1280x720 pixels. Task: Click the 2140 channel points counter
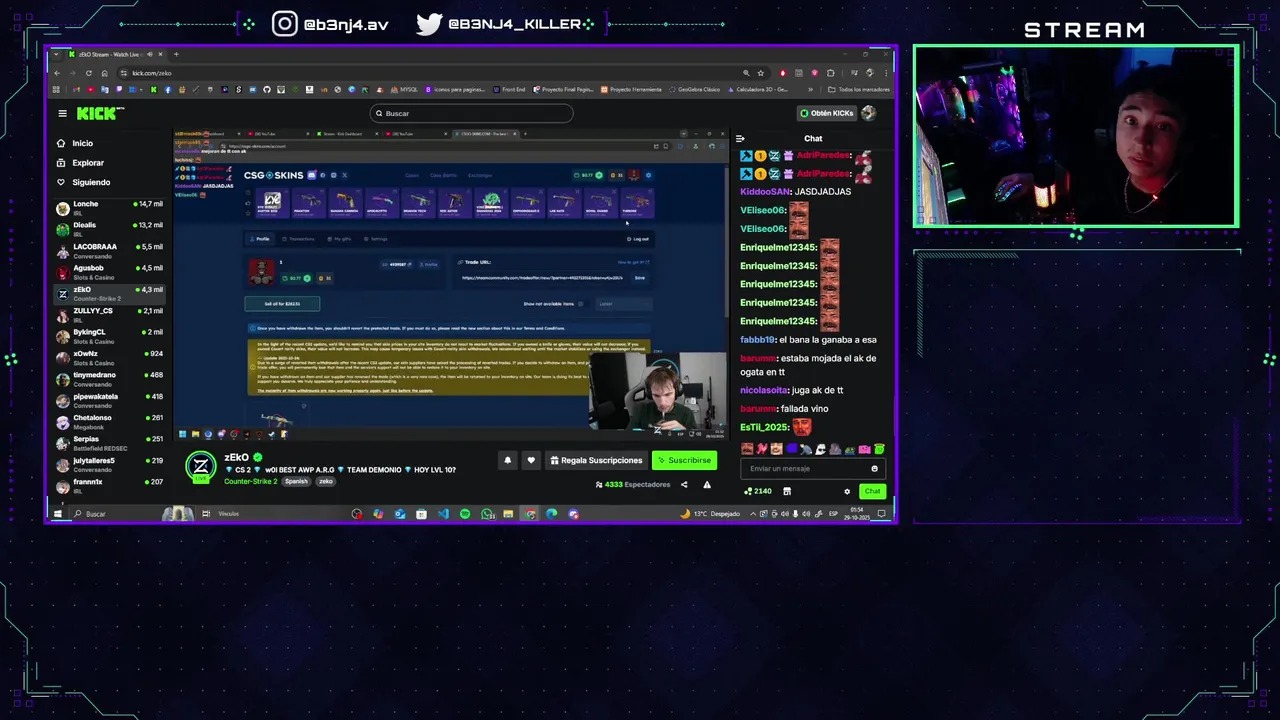[757, 491]
